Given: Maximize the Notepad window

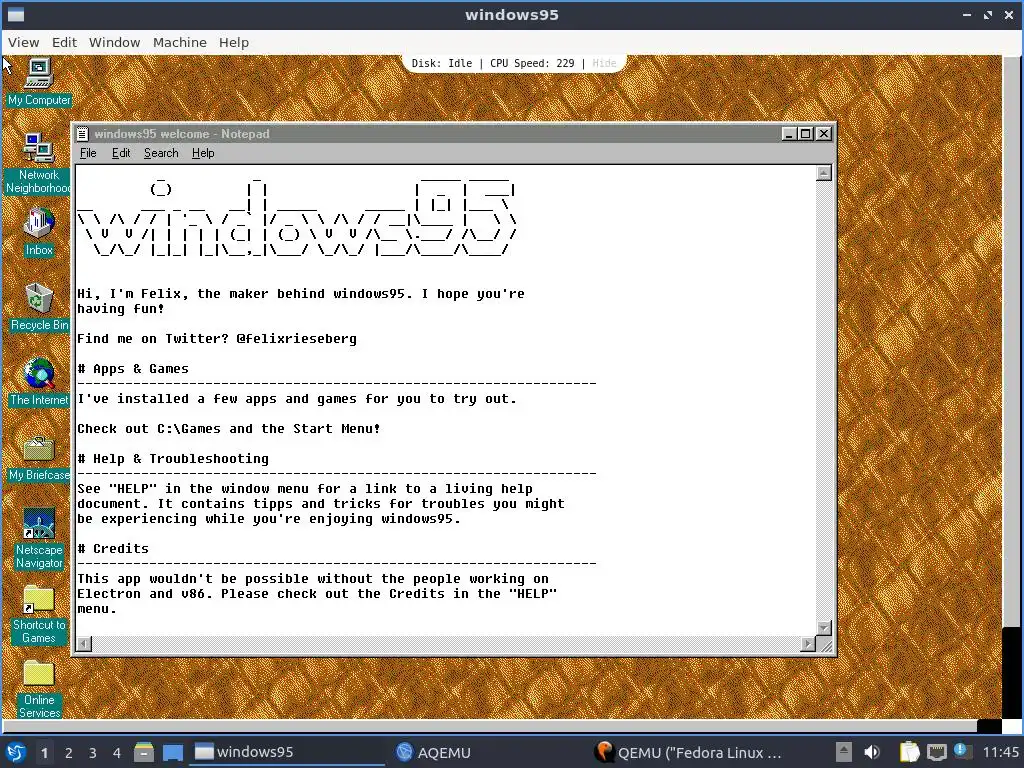Looking at the screenshot, I should tap(805, 134).
